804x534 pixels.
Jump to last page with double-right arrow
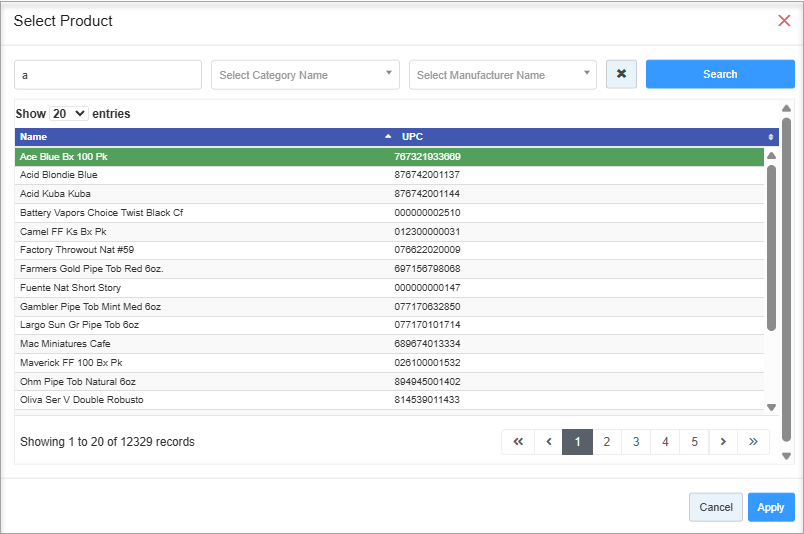point(753,442)
